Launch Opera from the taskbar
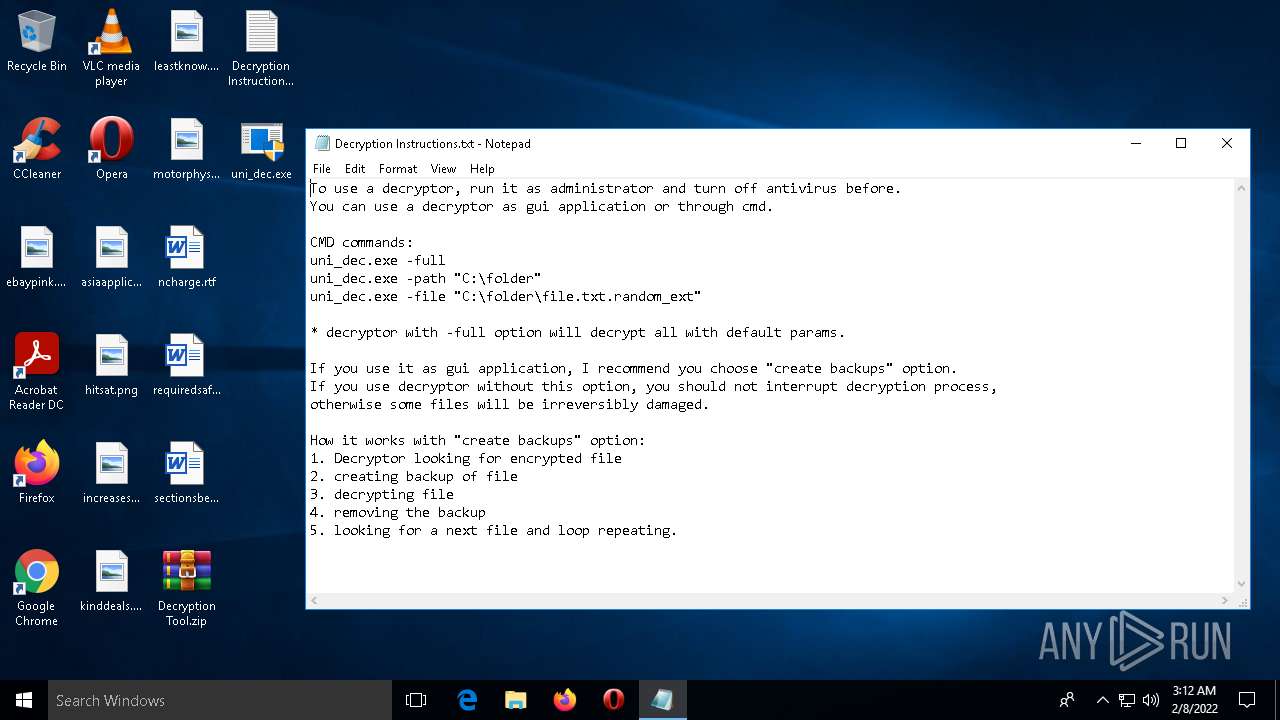Image resolution: width=1280 pixels, height=720 pixels. (x=614, y=700)
